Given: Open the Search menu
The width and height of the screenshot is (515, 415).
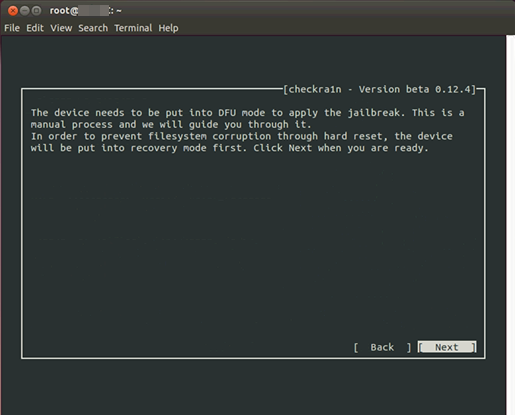Looking at the screenshot, I should [x=93, y=28].
